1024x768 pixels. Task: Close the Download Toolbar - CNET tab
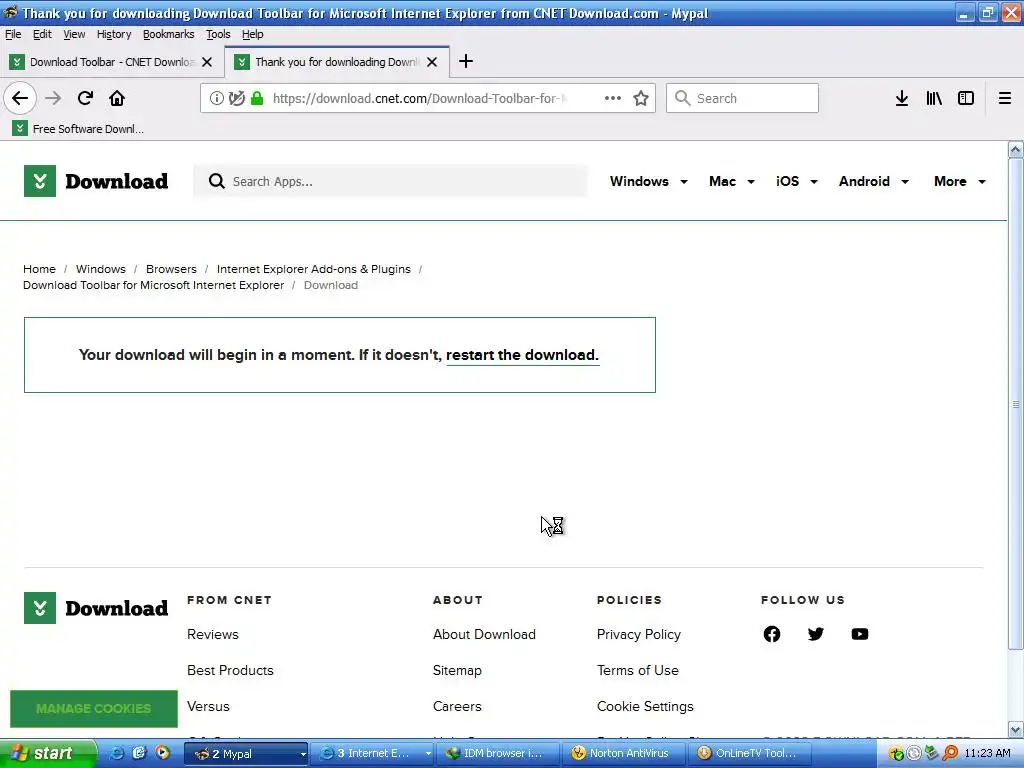[x=207, y=62]
